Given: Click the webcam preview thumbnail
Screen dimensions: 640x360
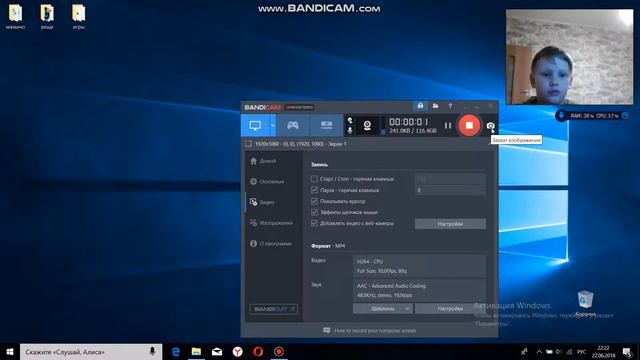Looking at the screenshot, I should coord(570,57).
